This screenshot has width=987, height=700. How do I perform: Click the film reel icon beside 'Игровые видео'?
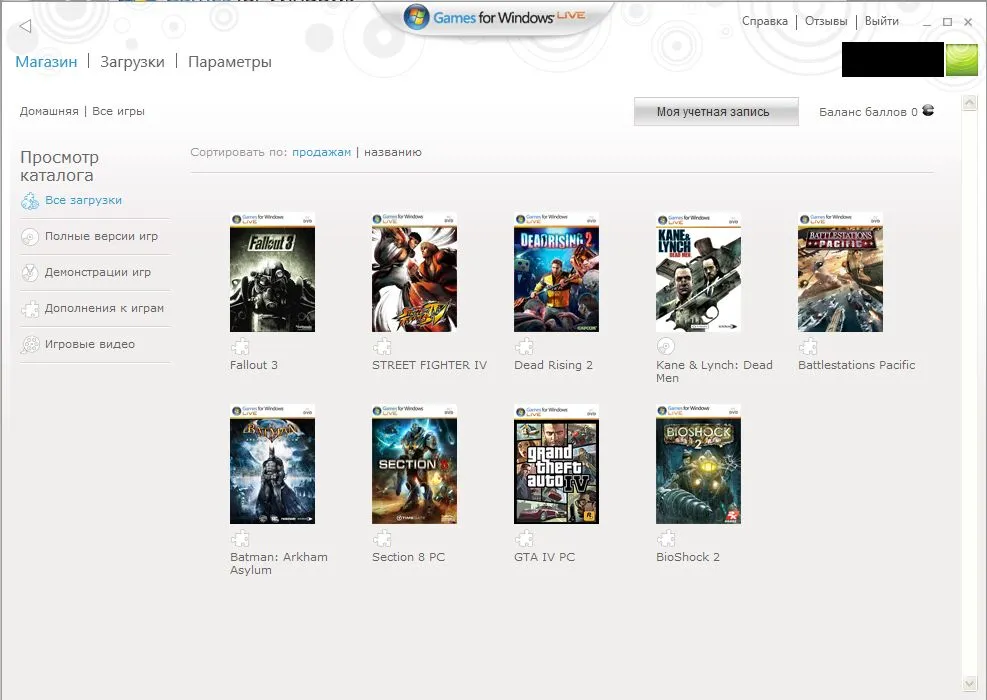click(30, 344)
